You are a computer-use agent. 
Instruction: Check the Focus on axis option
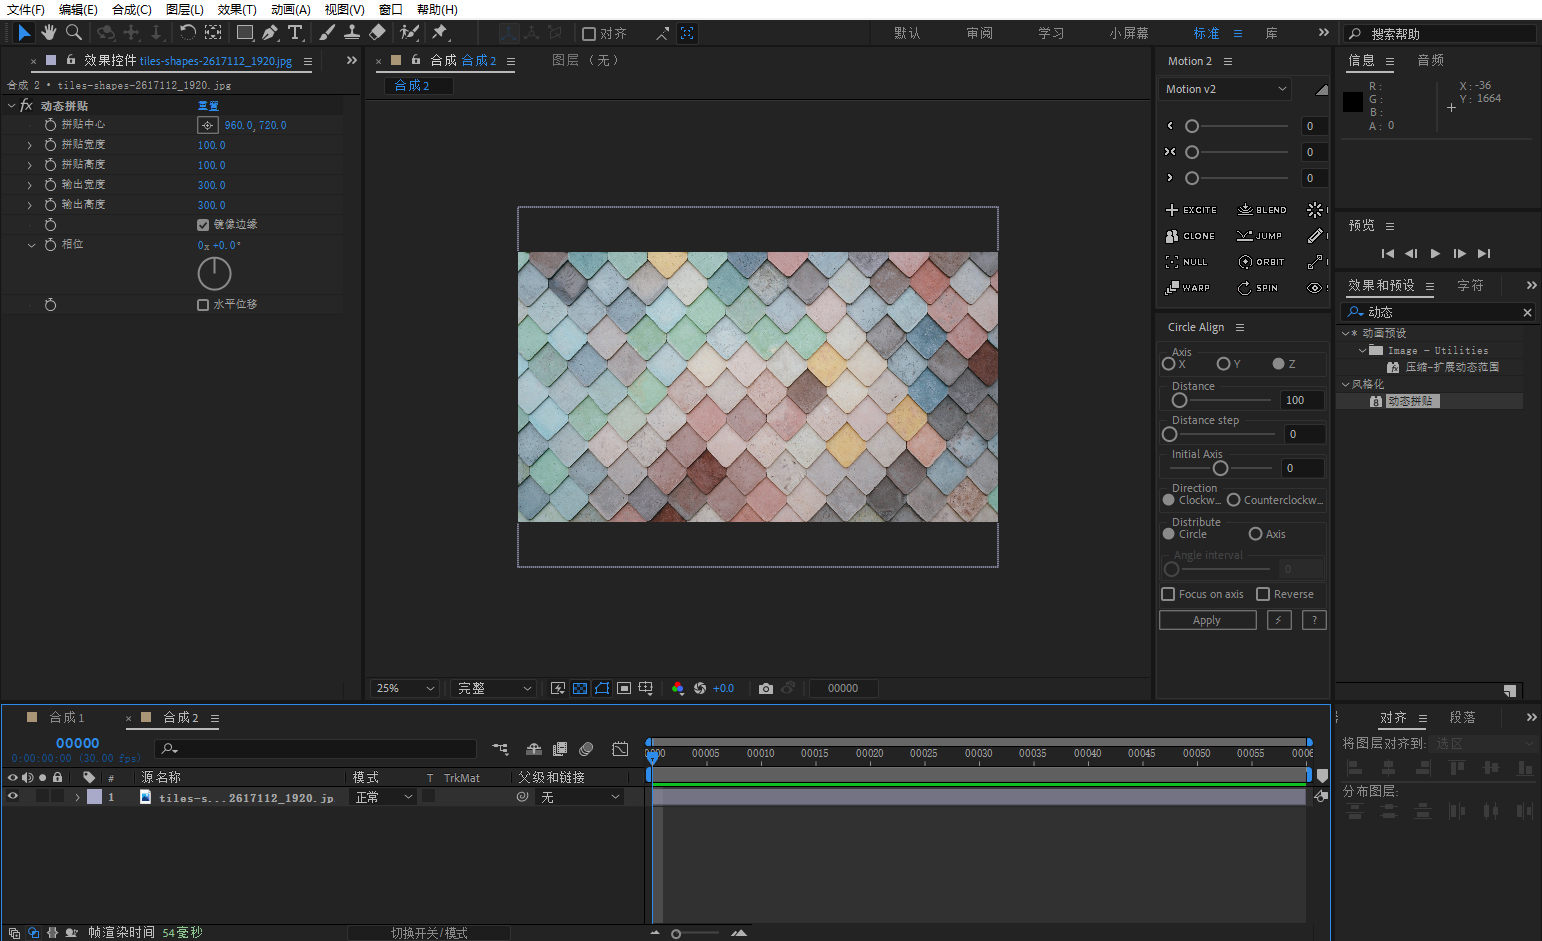[1168, 594]
